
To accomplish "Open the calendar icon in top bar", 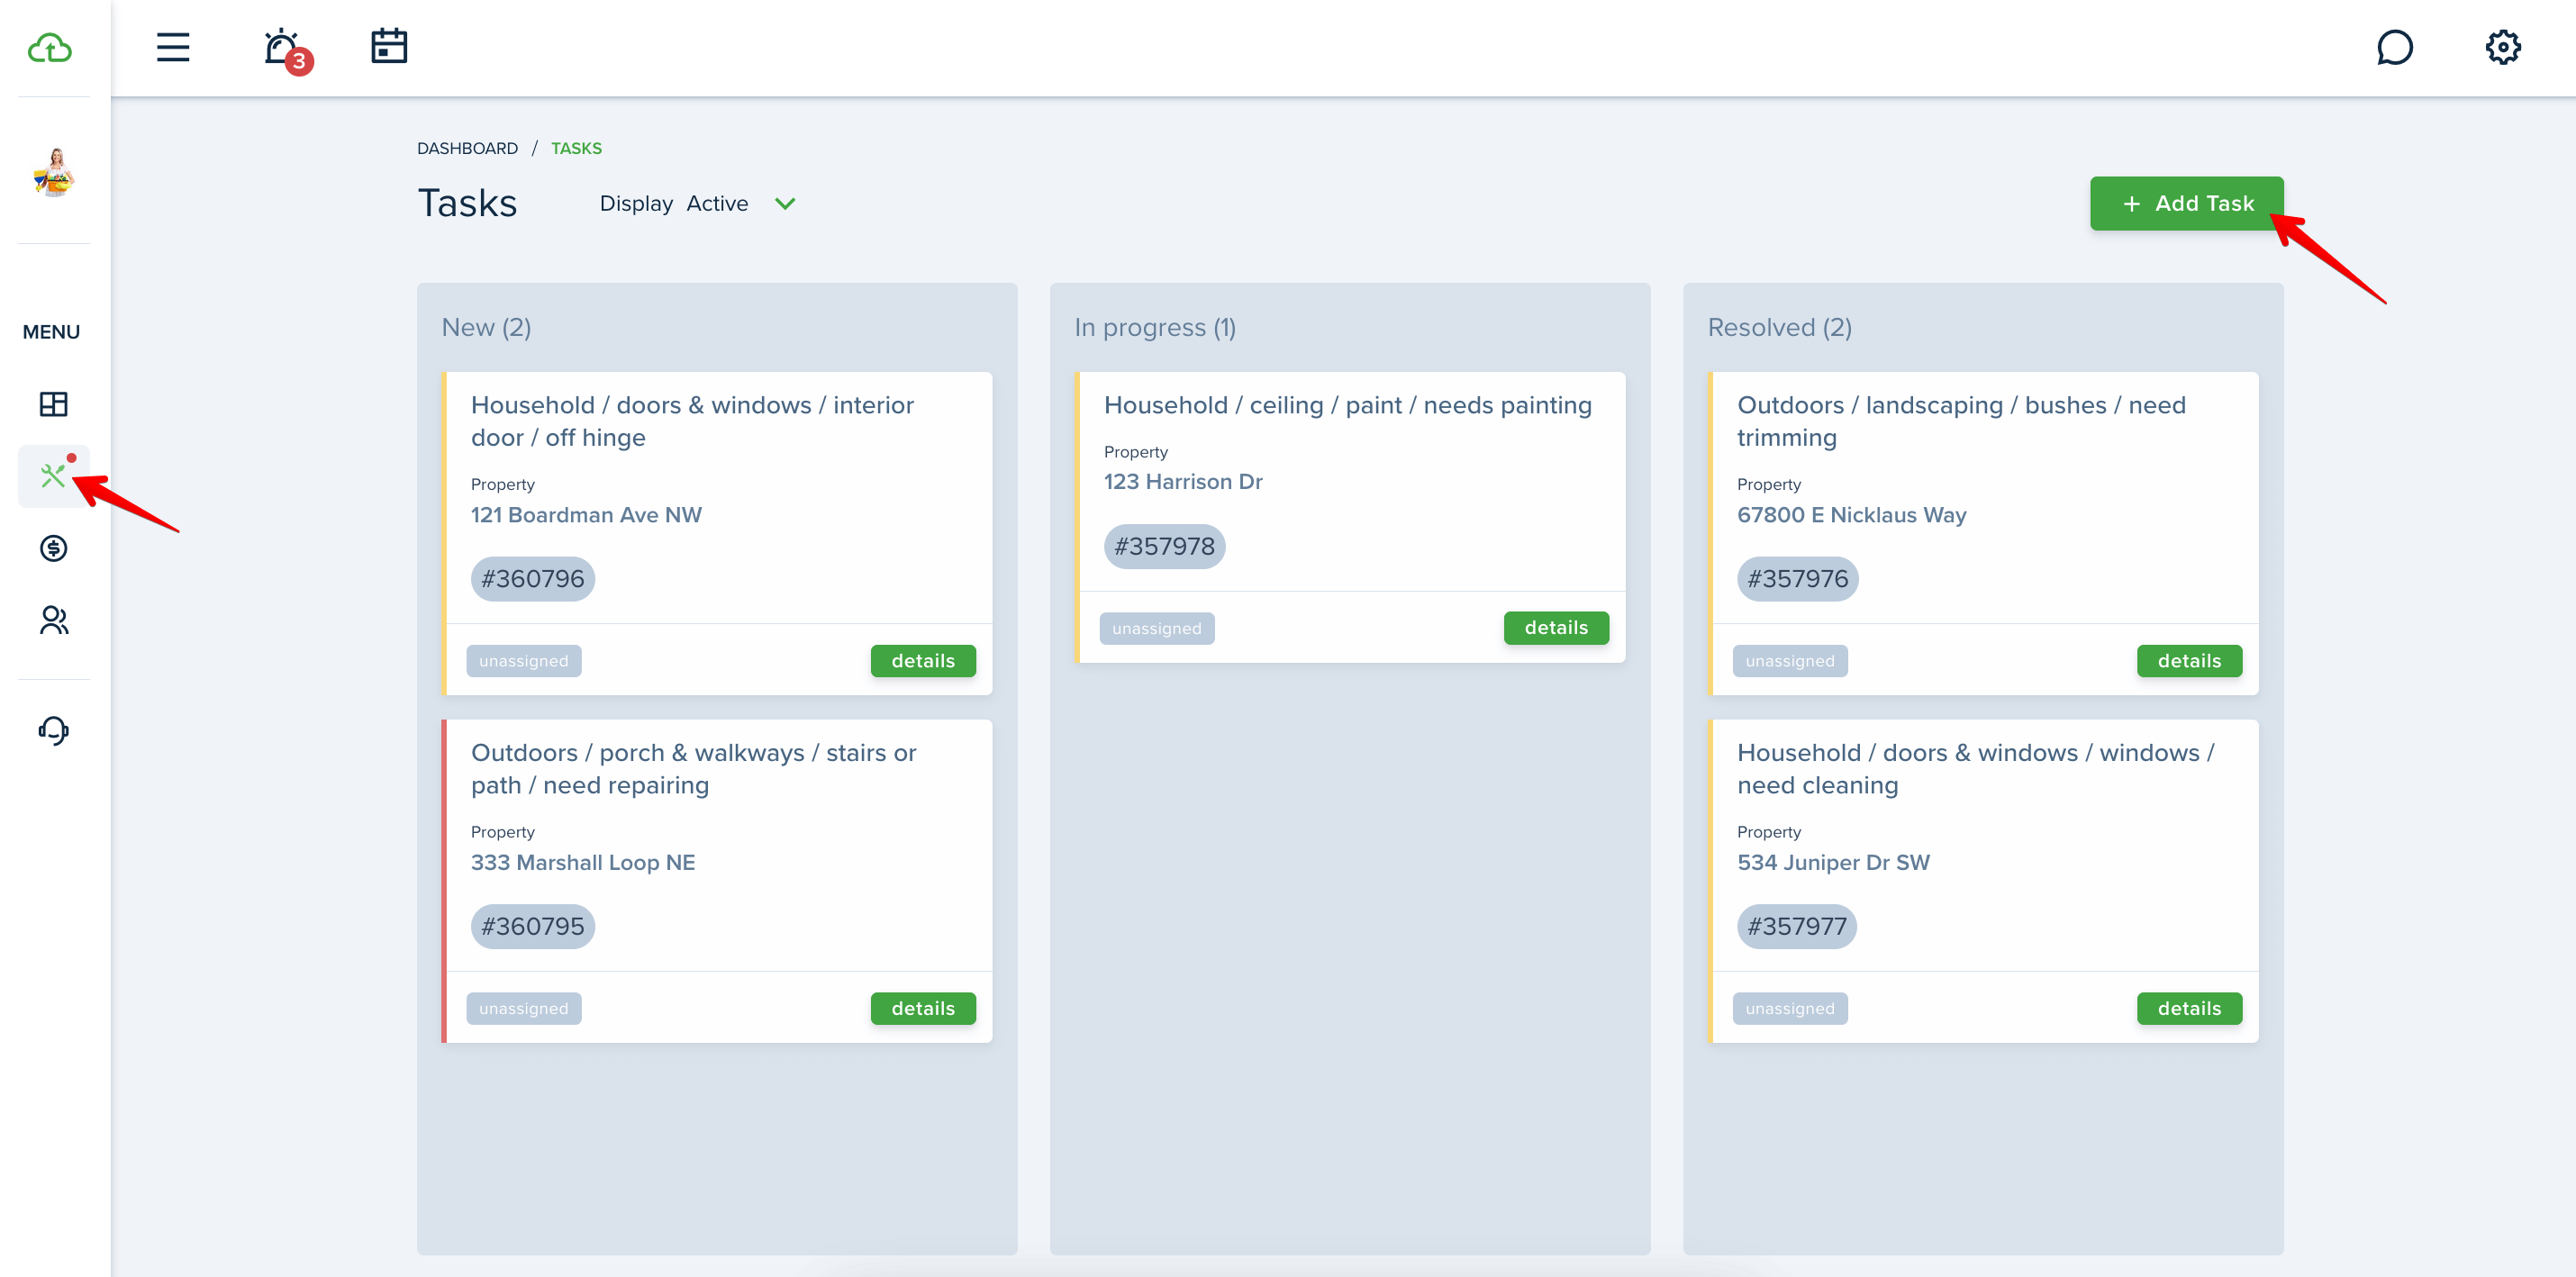I will tap(389, 46).
